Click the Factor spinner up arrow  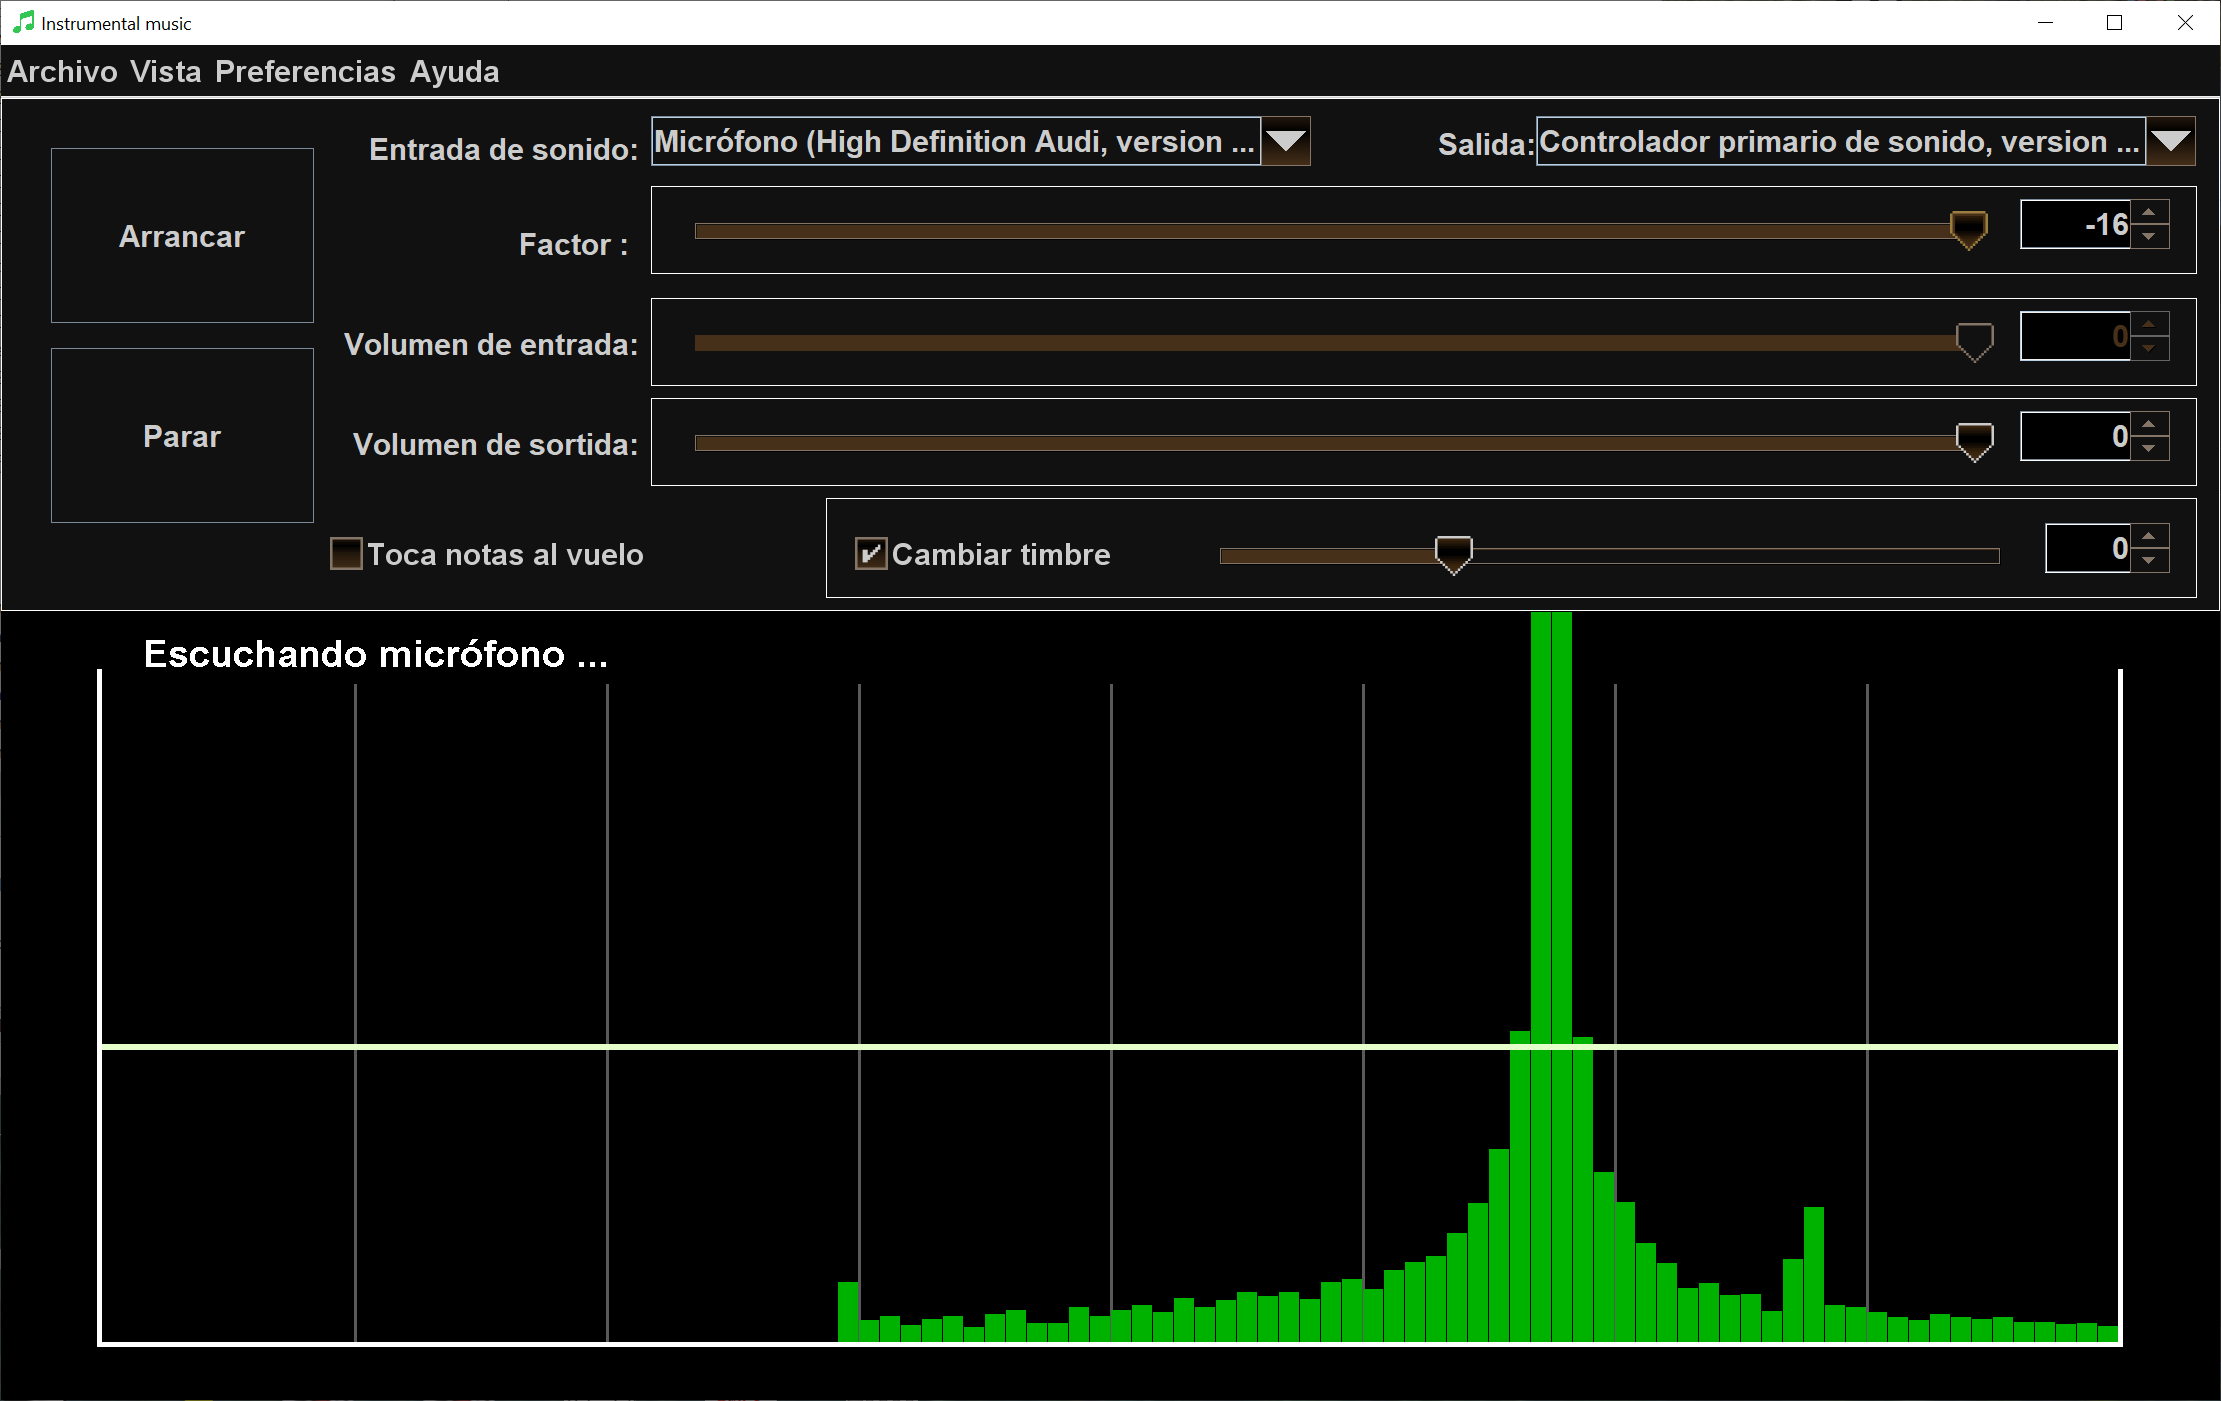coord(2149,212)
